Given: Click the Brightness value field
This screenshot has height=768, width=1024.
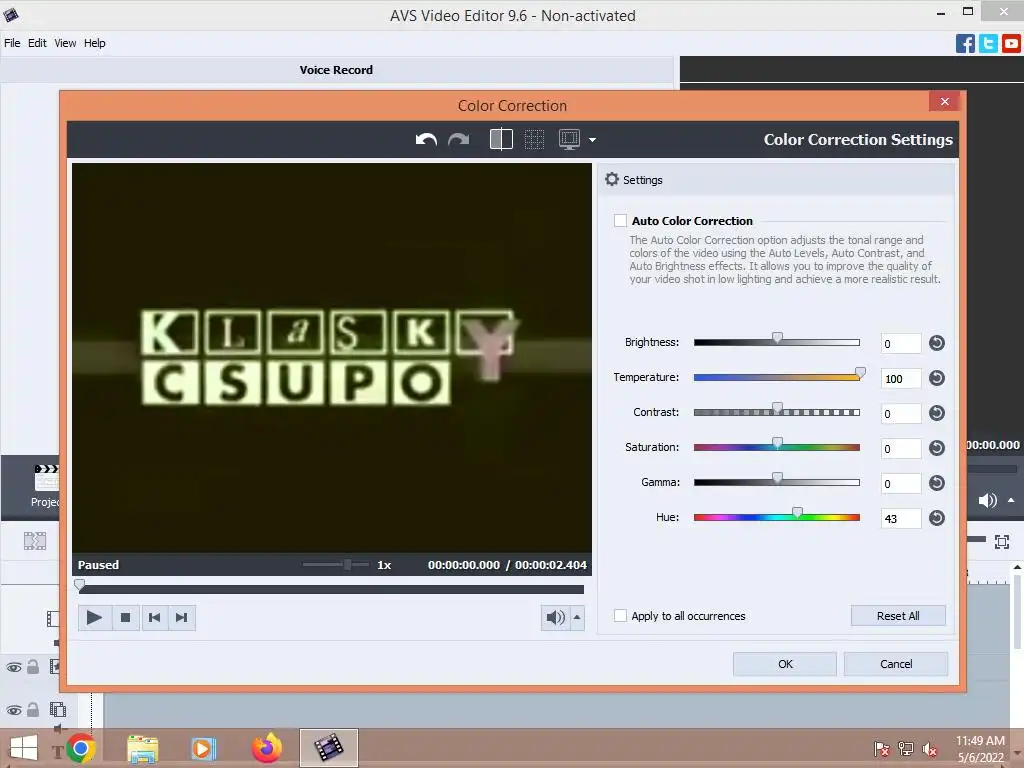Looking at the screenshot, I should pos(901,344).
